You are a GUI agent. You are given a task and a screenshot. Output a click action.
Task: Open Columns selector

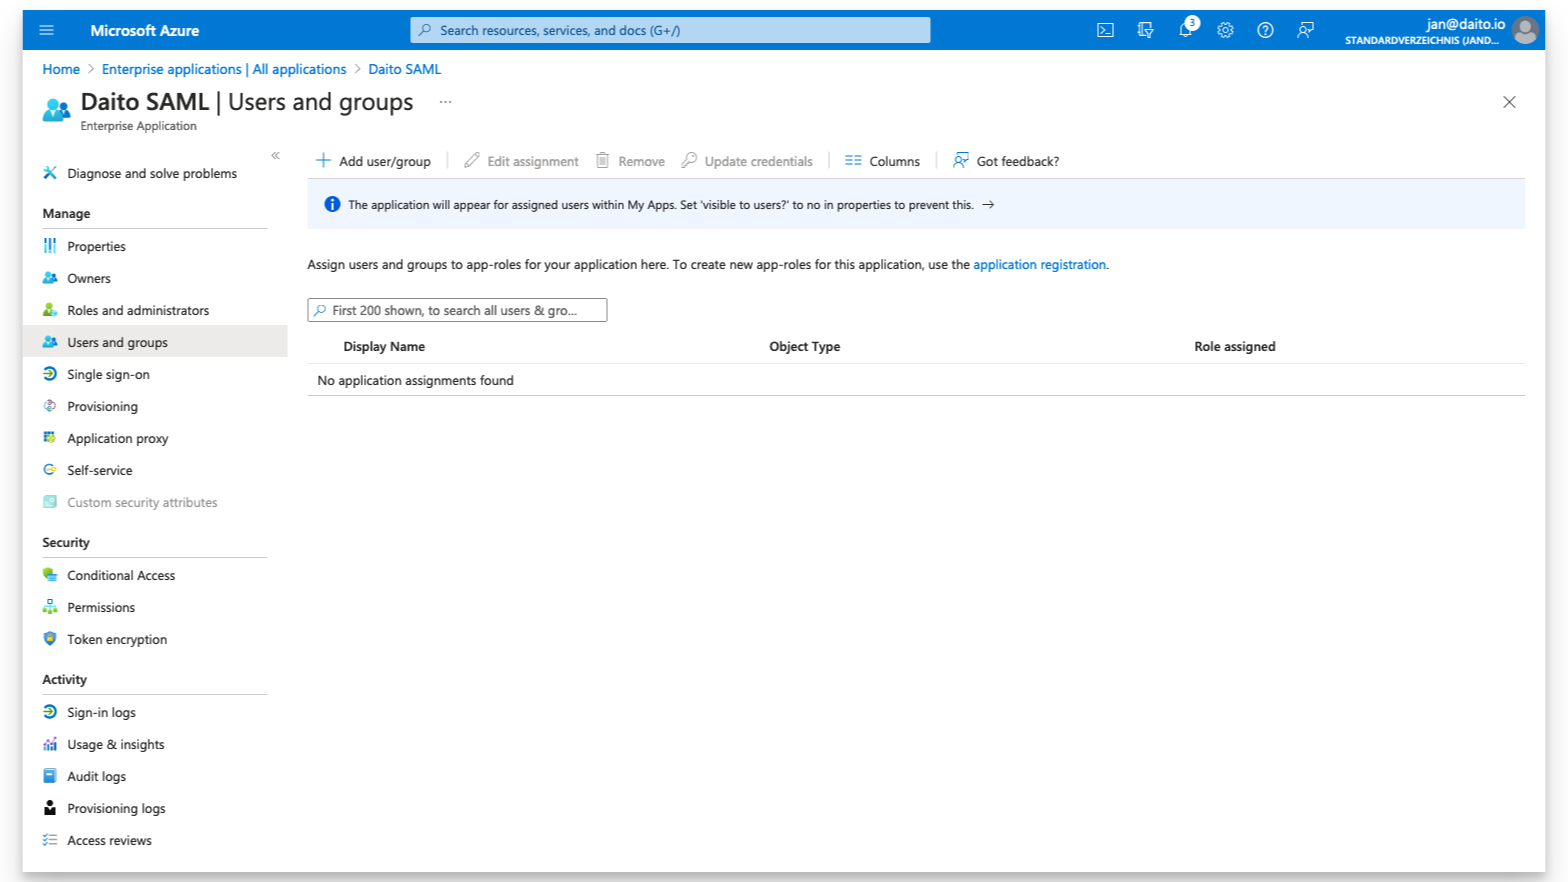tap(882, 161)
